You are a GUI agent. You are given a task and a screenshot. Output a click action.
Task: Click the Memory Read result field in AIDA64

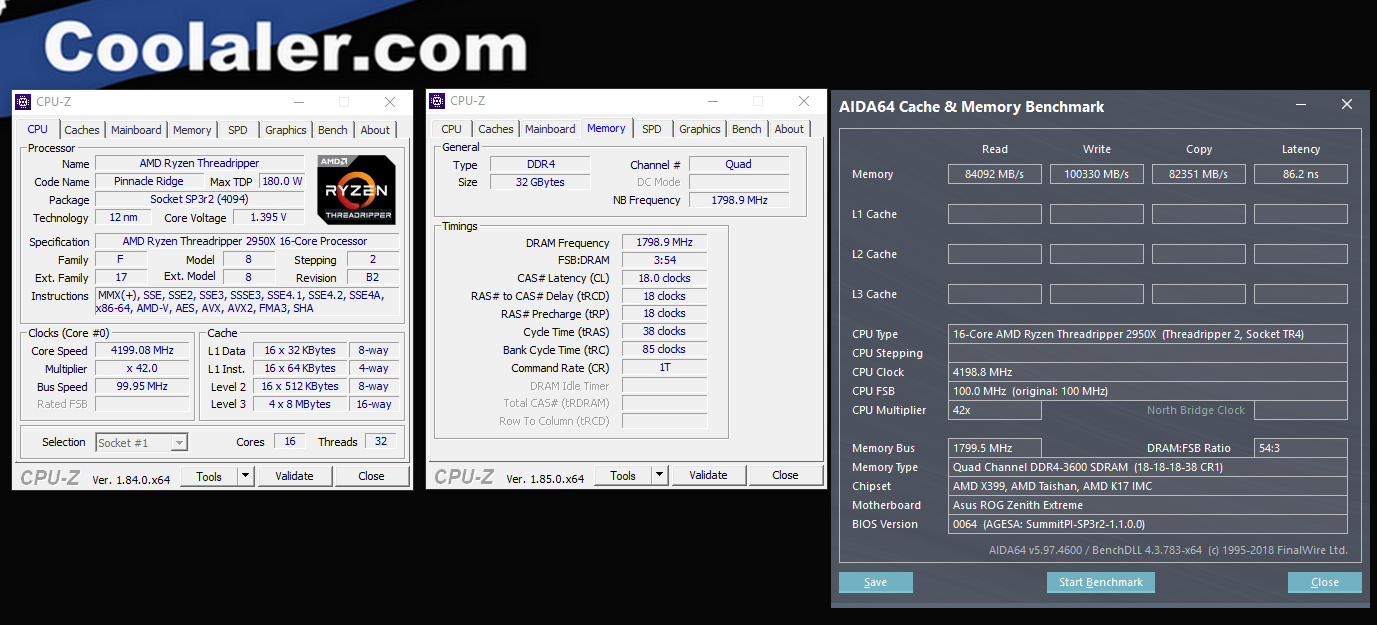point(994,174)
